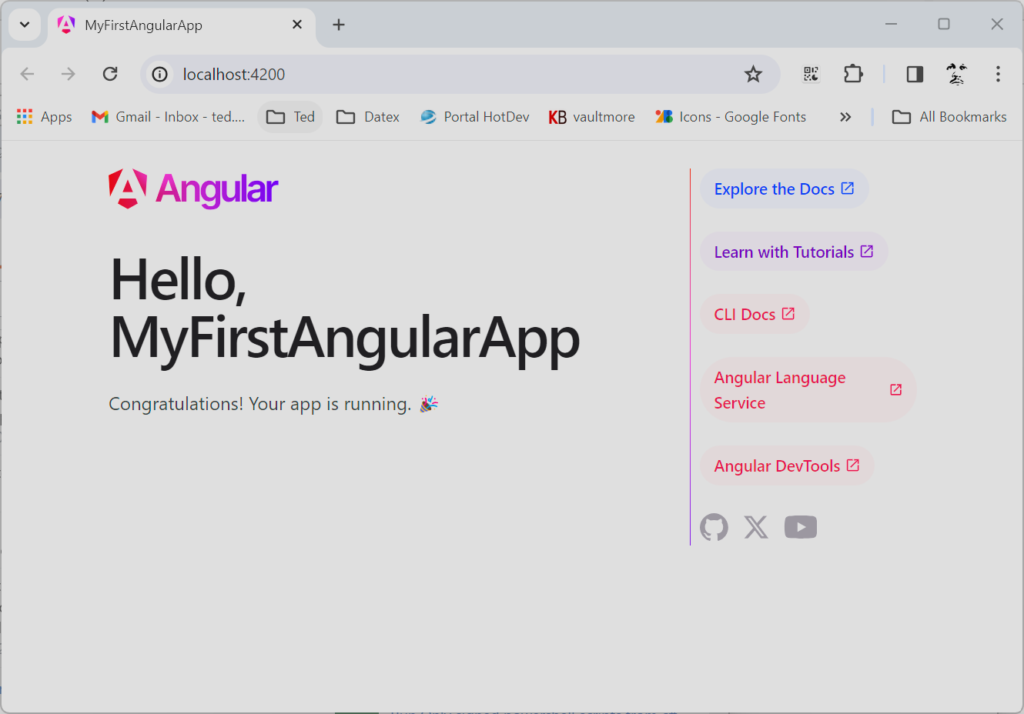This screenshot has width=1024, height=714.
Task: Close the MyFirstAngularApp tab
Action: [x=297, y=25]
